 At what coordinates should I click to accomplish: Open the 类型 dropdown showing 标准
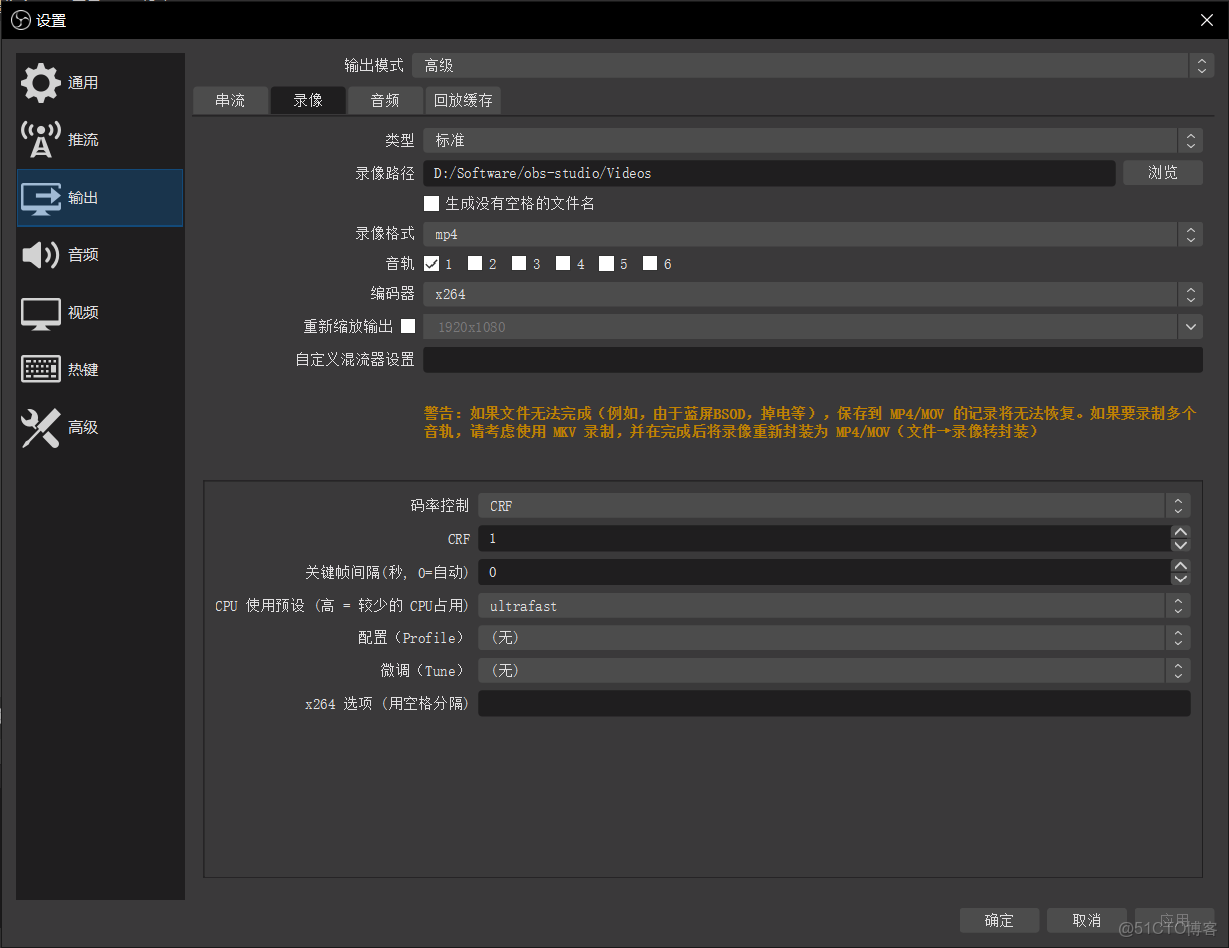click(813, 141)
